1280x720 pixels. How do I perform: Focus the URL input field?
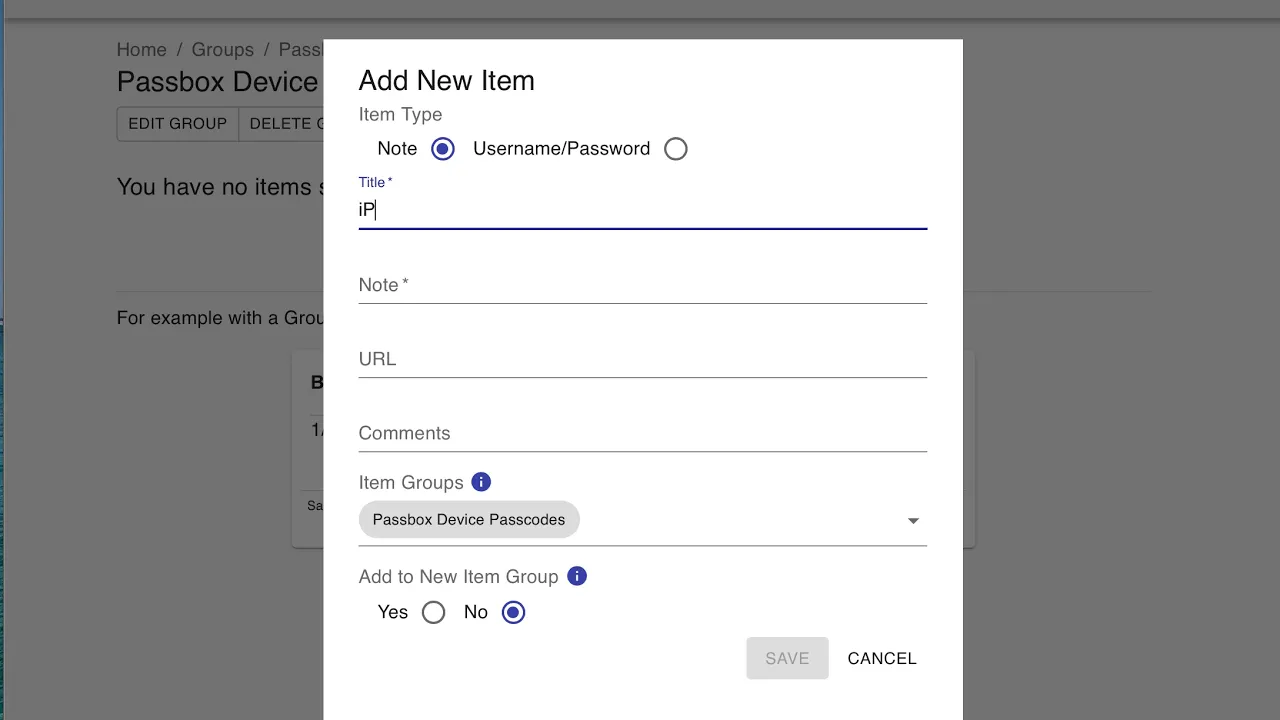point(642,360)
